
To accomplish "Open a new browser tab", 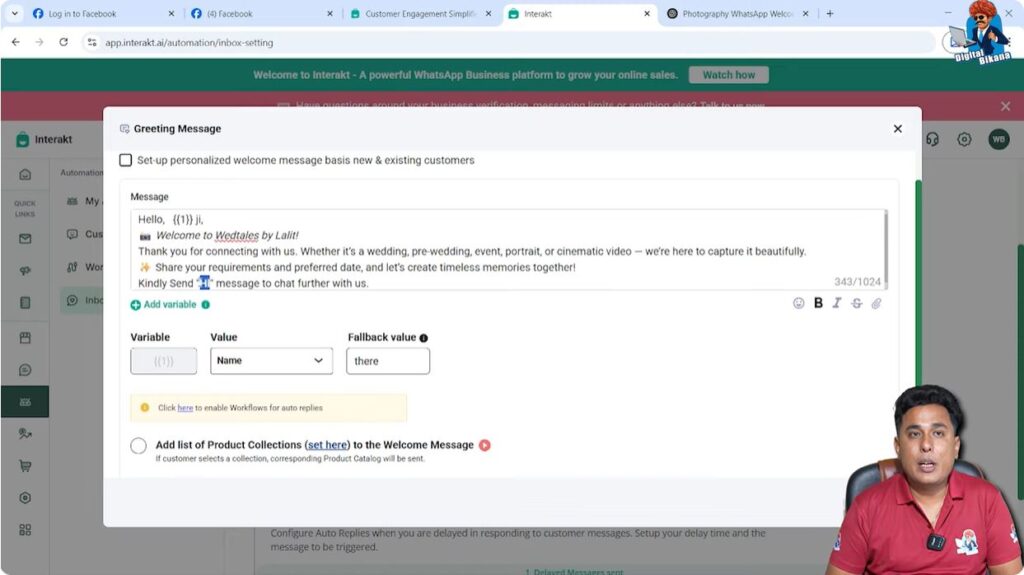I will click(x=829, y=13).
